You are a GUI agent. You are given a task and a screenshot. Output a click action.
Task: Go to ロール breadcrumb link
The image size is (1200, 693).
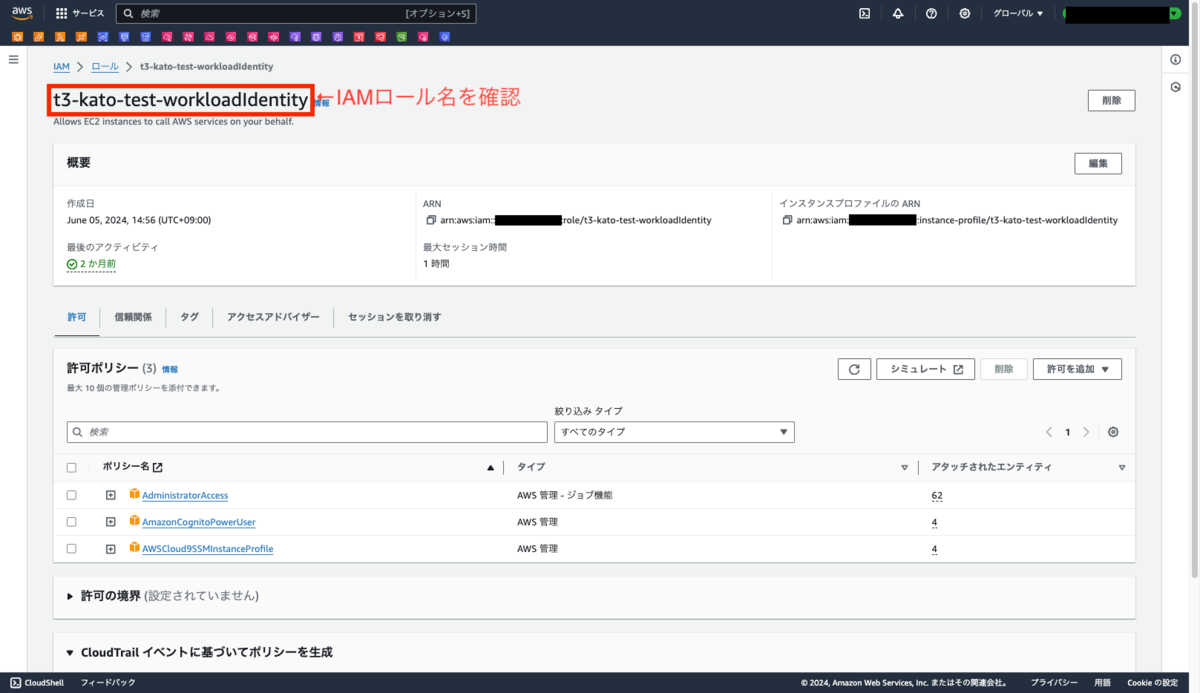pyautogui.click(x=105, y=66)
